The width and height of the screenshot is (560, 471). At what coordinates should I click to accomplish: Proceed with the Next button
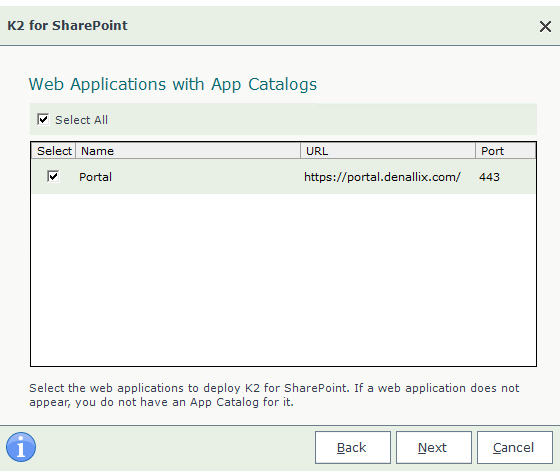[434, 447]
